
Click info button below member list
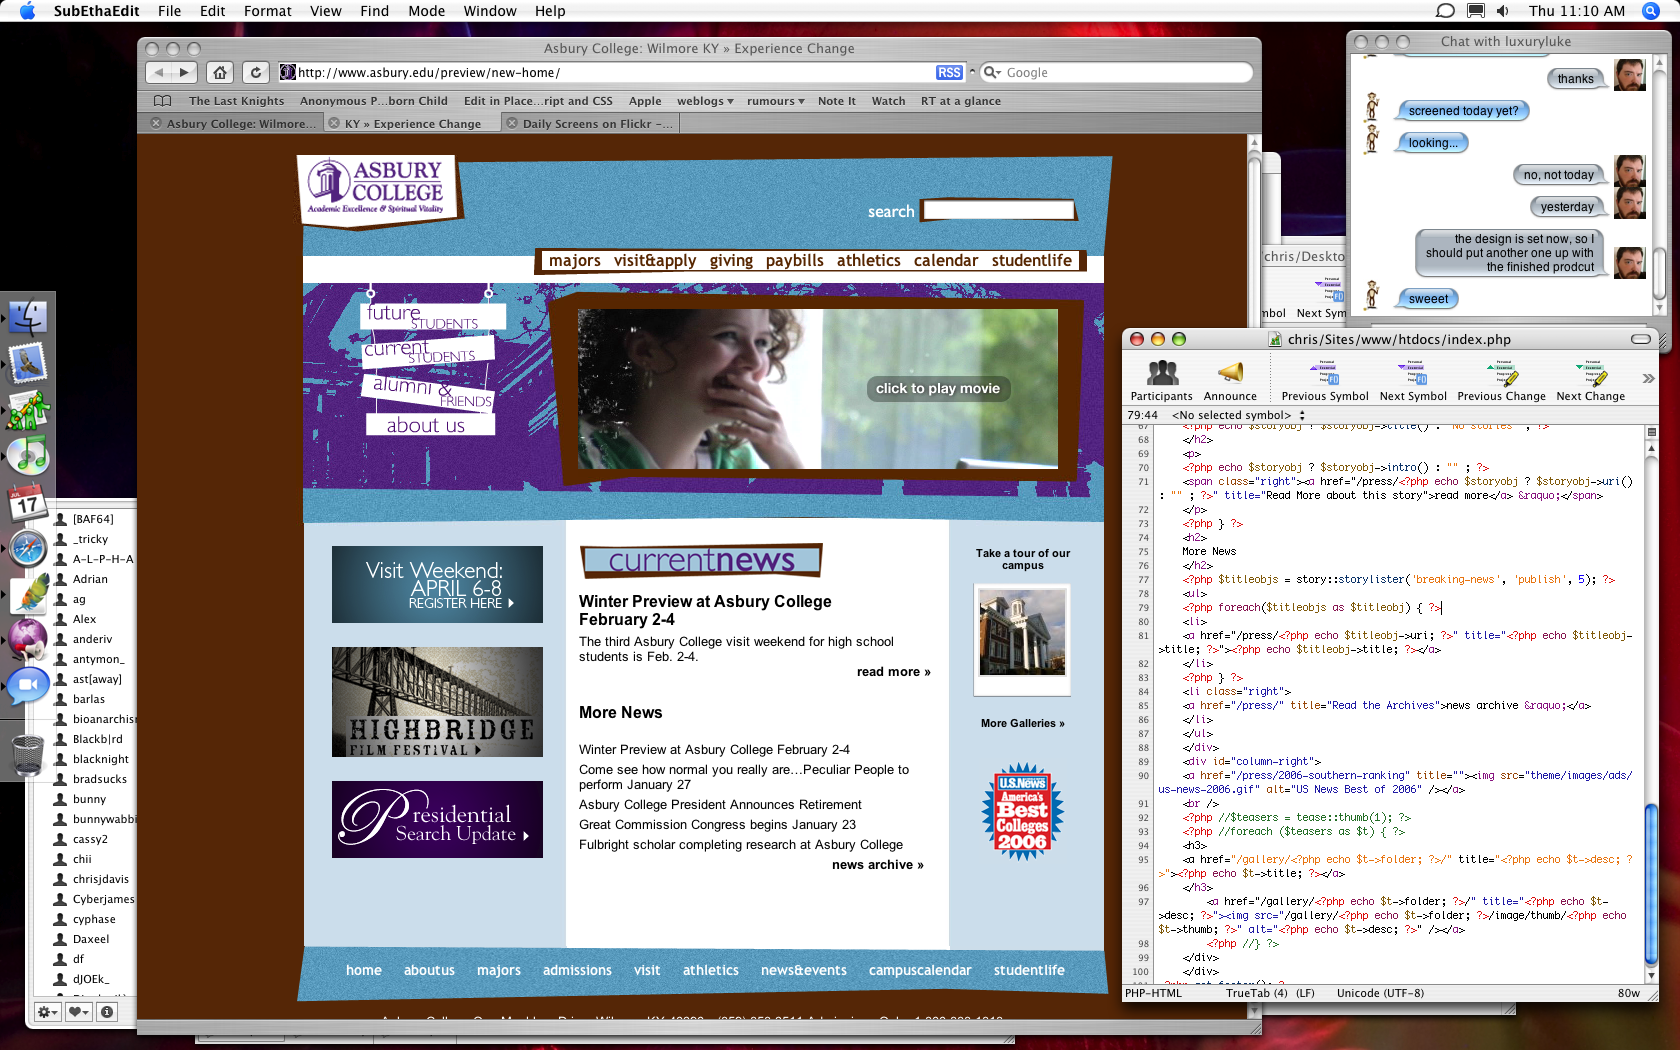tap(107, 1012)
